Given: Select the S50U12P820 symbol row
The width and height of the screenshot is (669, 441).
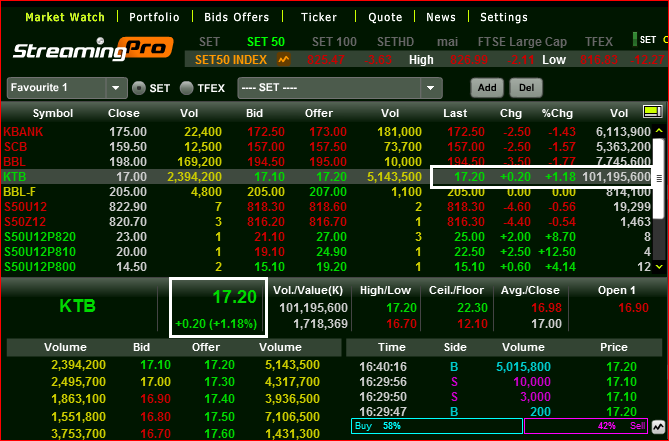Looking at the screenshot, I should [327, 237].
